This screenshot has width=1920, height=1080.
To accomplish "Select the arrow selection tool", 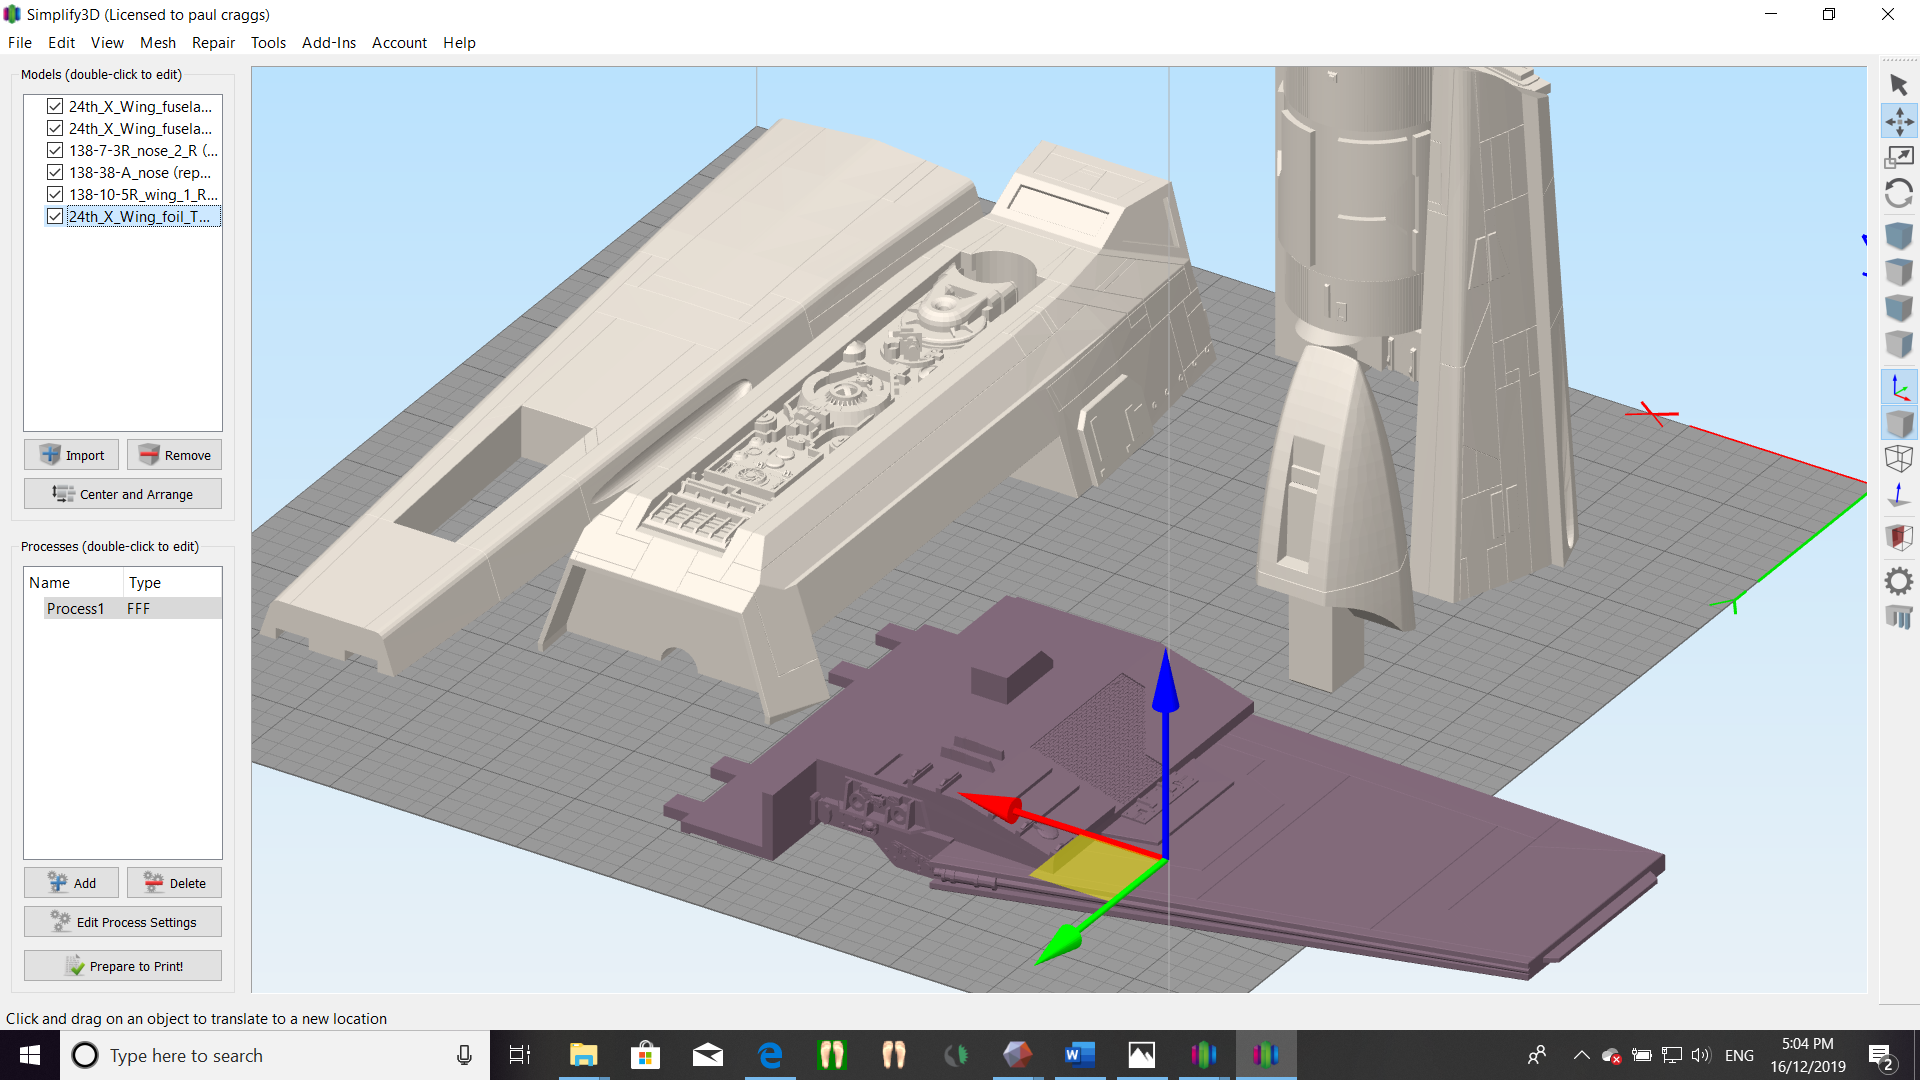I will 1898,85.
